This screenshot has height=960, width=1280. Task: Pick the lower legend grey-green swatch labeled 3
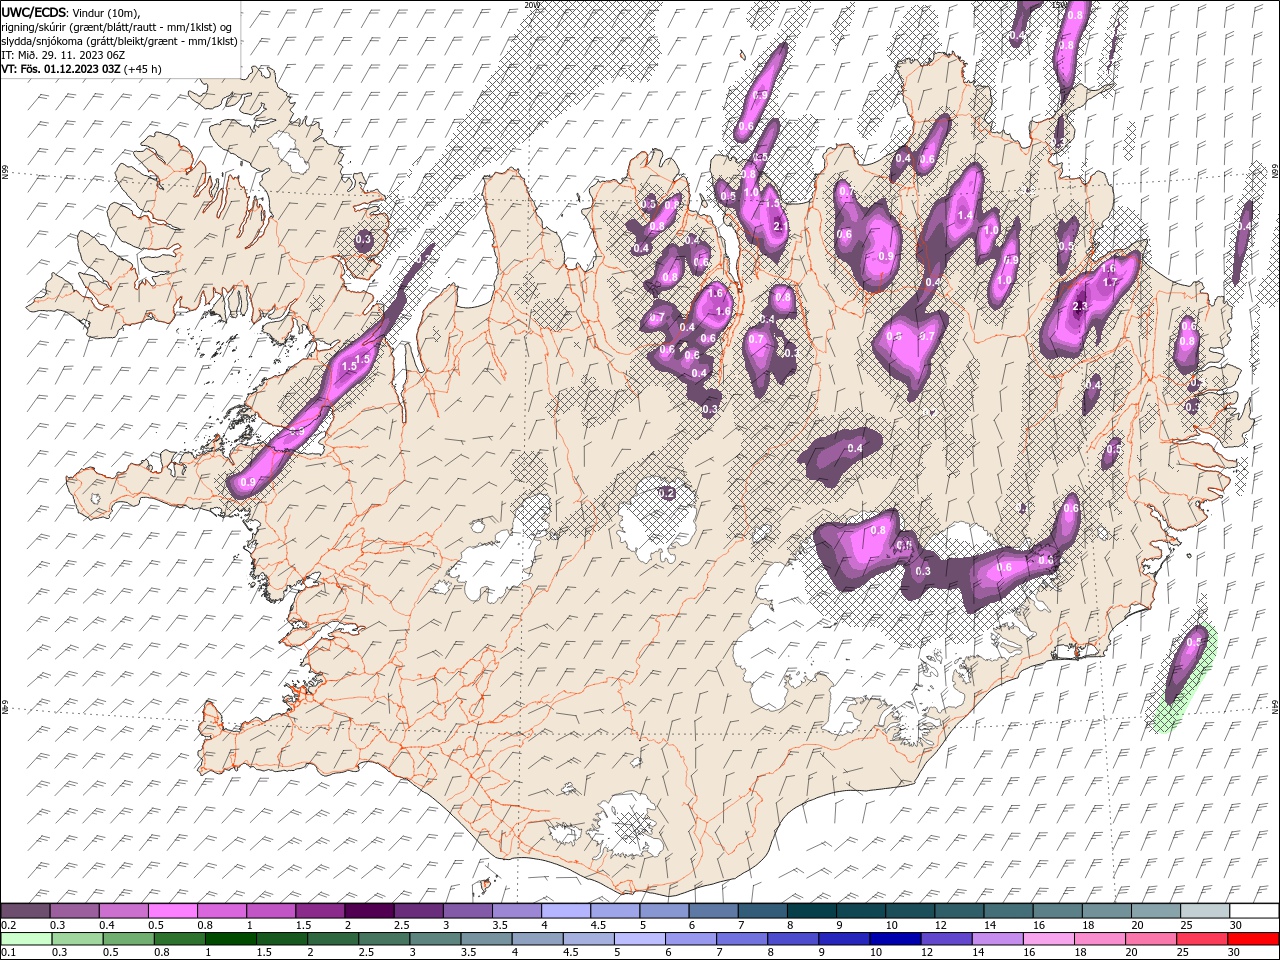[435, 939]
